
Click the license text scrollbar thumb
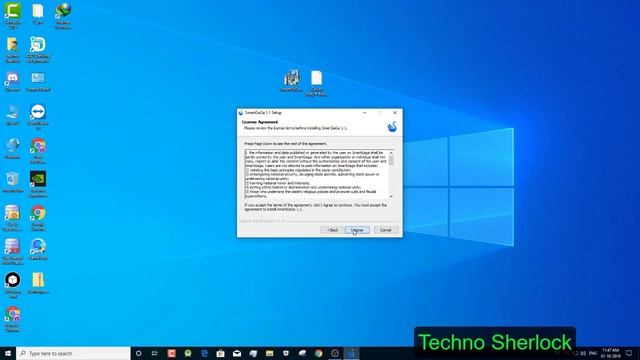tap(391, 160)
